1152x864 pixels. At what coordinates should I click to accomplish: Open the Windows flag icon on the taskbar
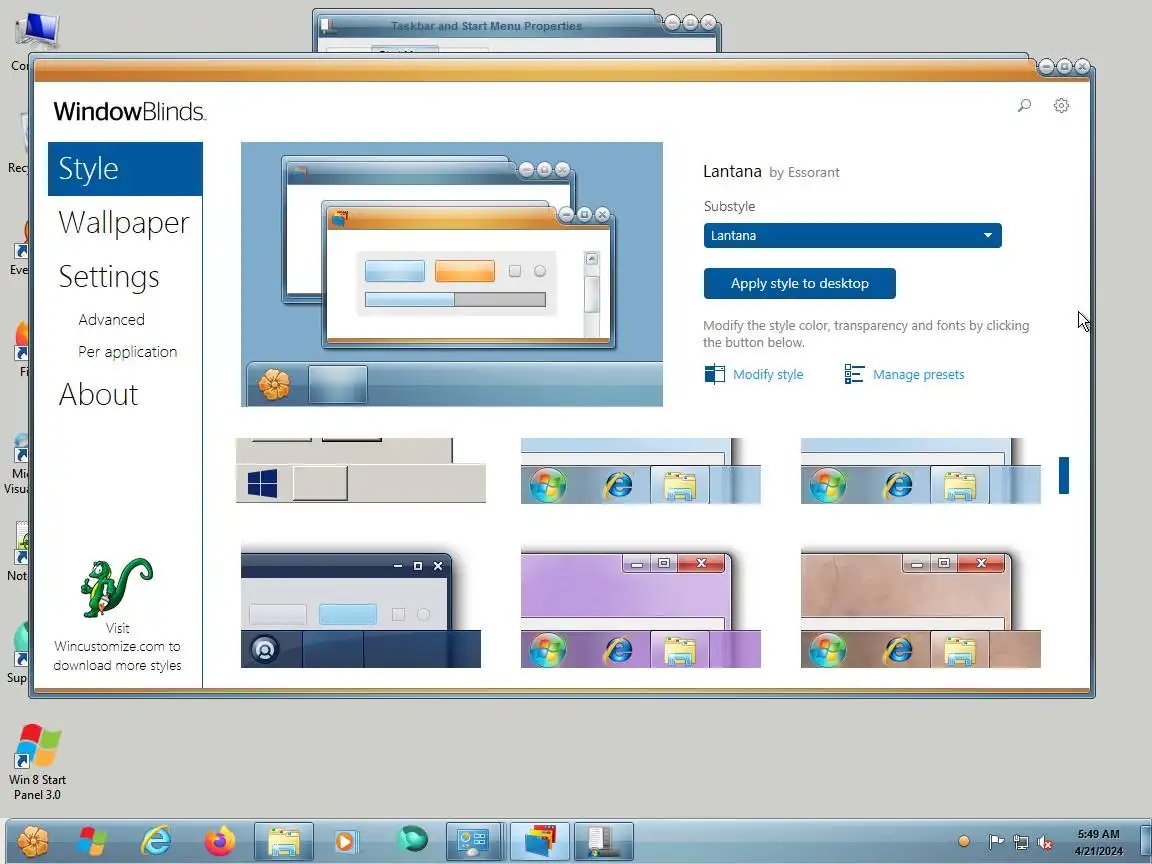[92, 841]
